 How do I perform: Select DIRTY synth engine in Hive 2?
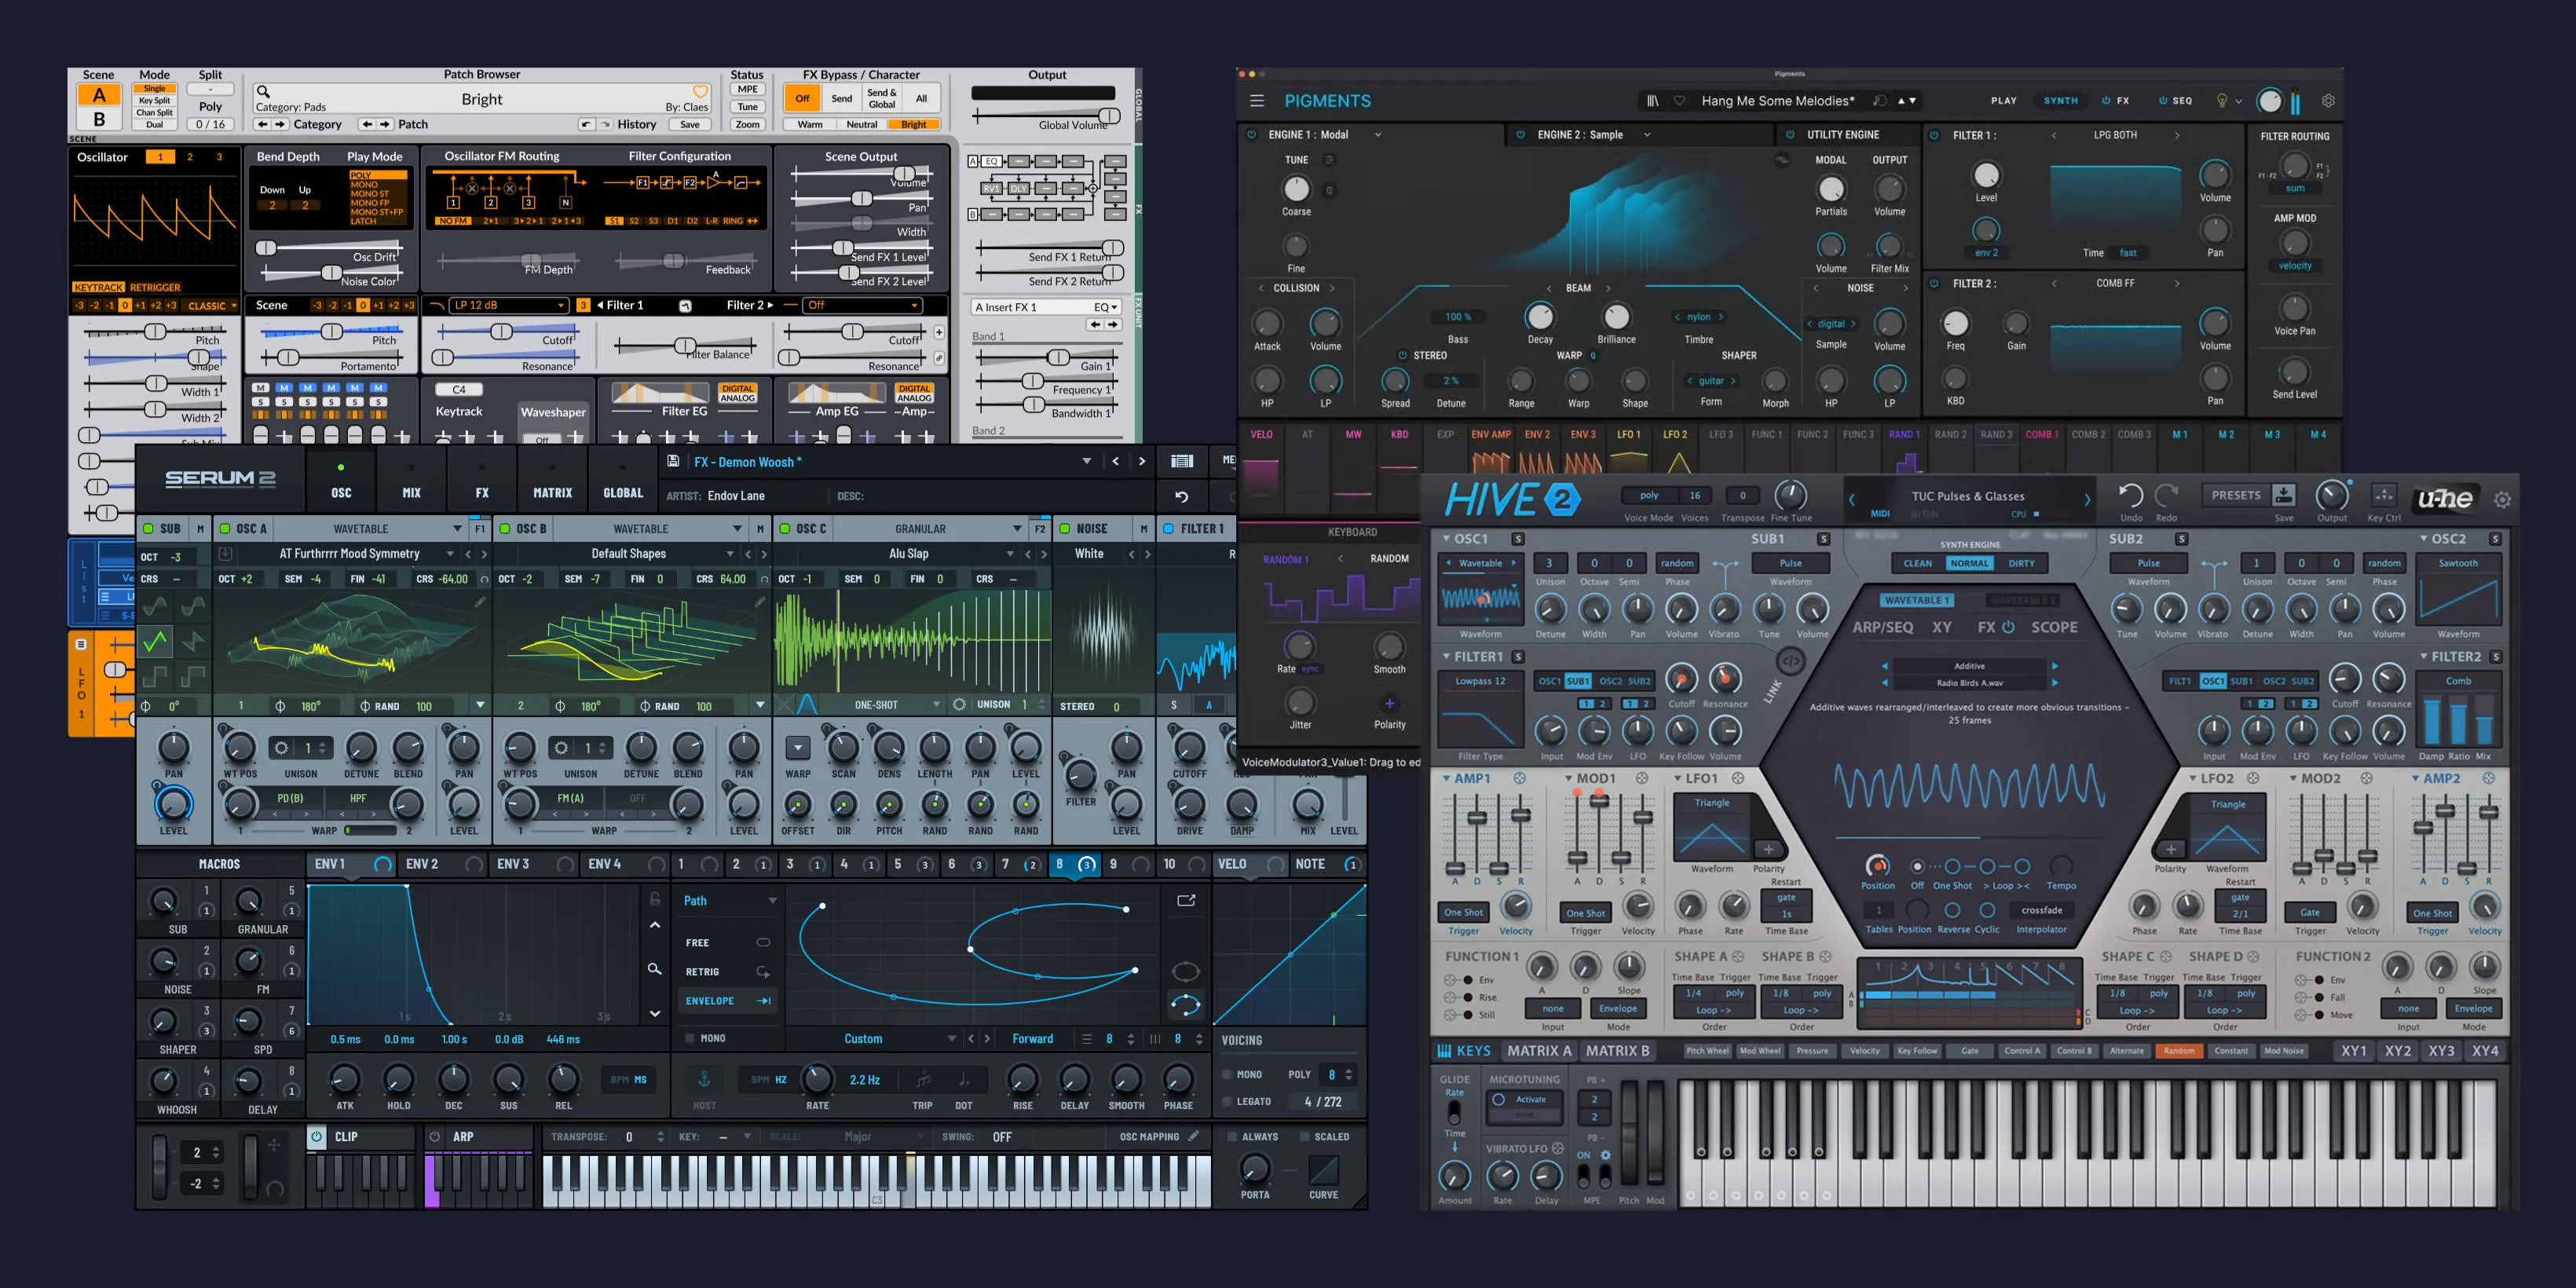coord(2021,563)
